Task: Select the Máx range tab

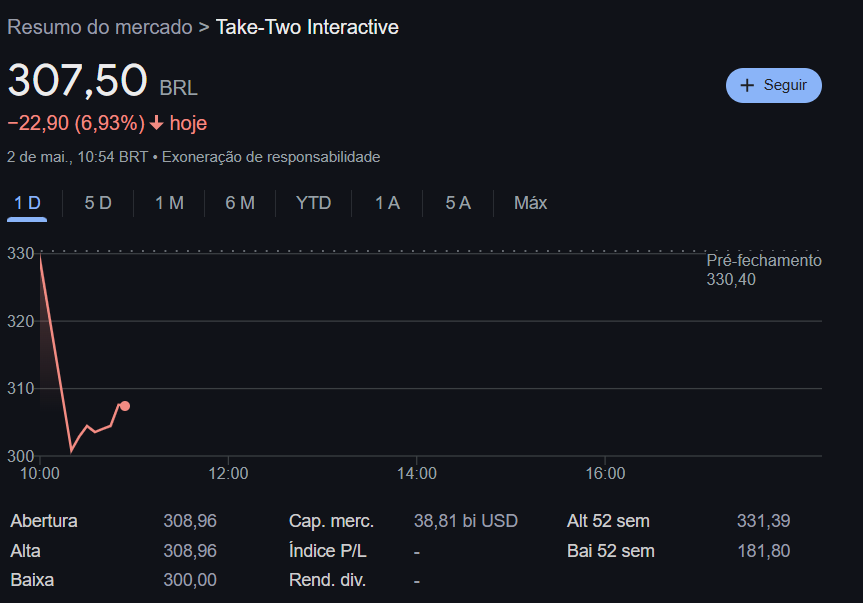Action: coord(531,203)
